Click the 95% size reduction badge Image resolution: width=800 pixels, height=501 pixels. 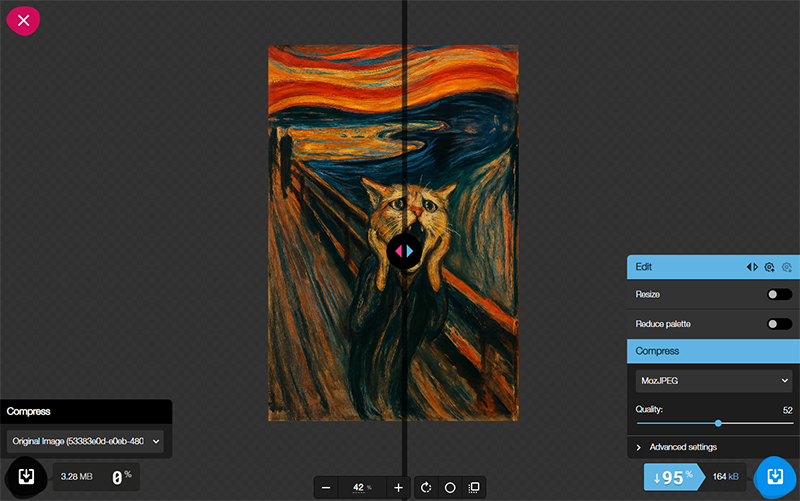click(x=674, y=477)
